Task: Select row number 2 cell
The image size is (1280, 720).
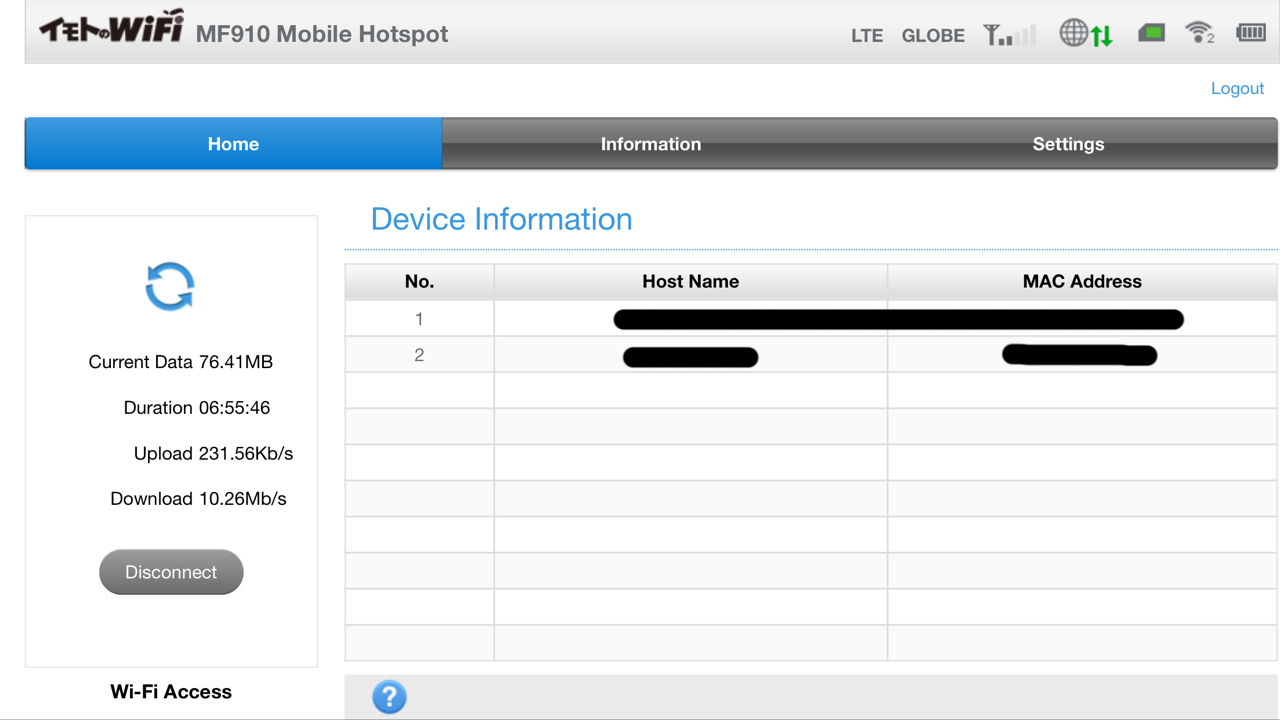Action: point(419,355)
